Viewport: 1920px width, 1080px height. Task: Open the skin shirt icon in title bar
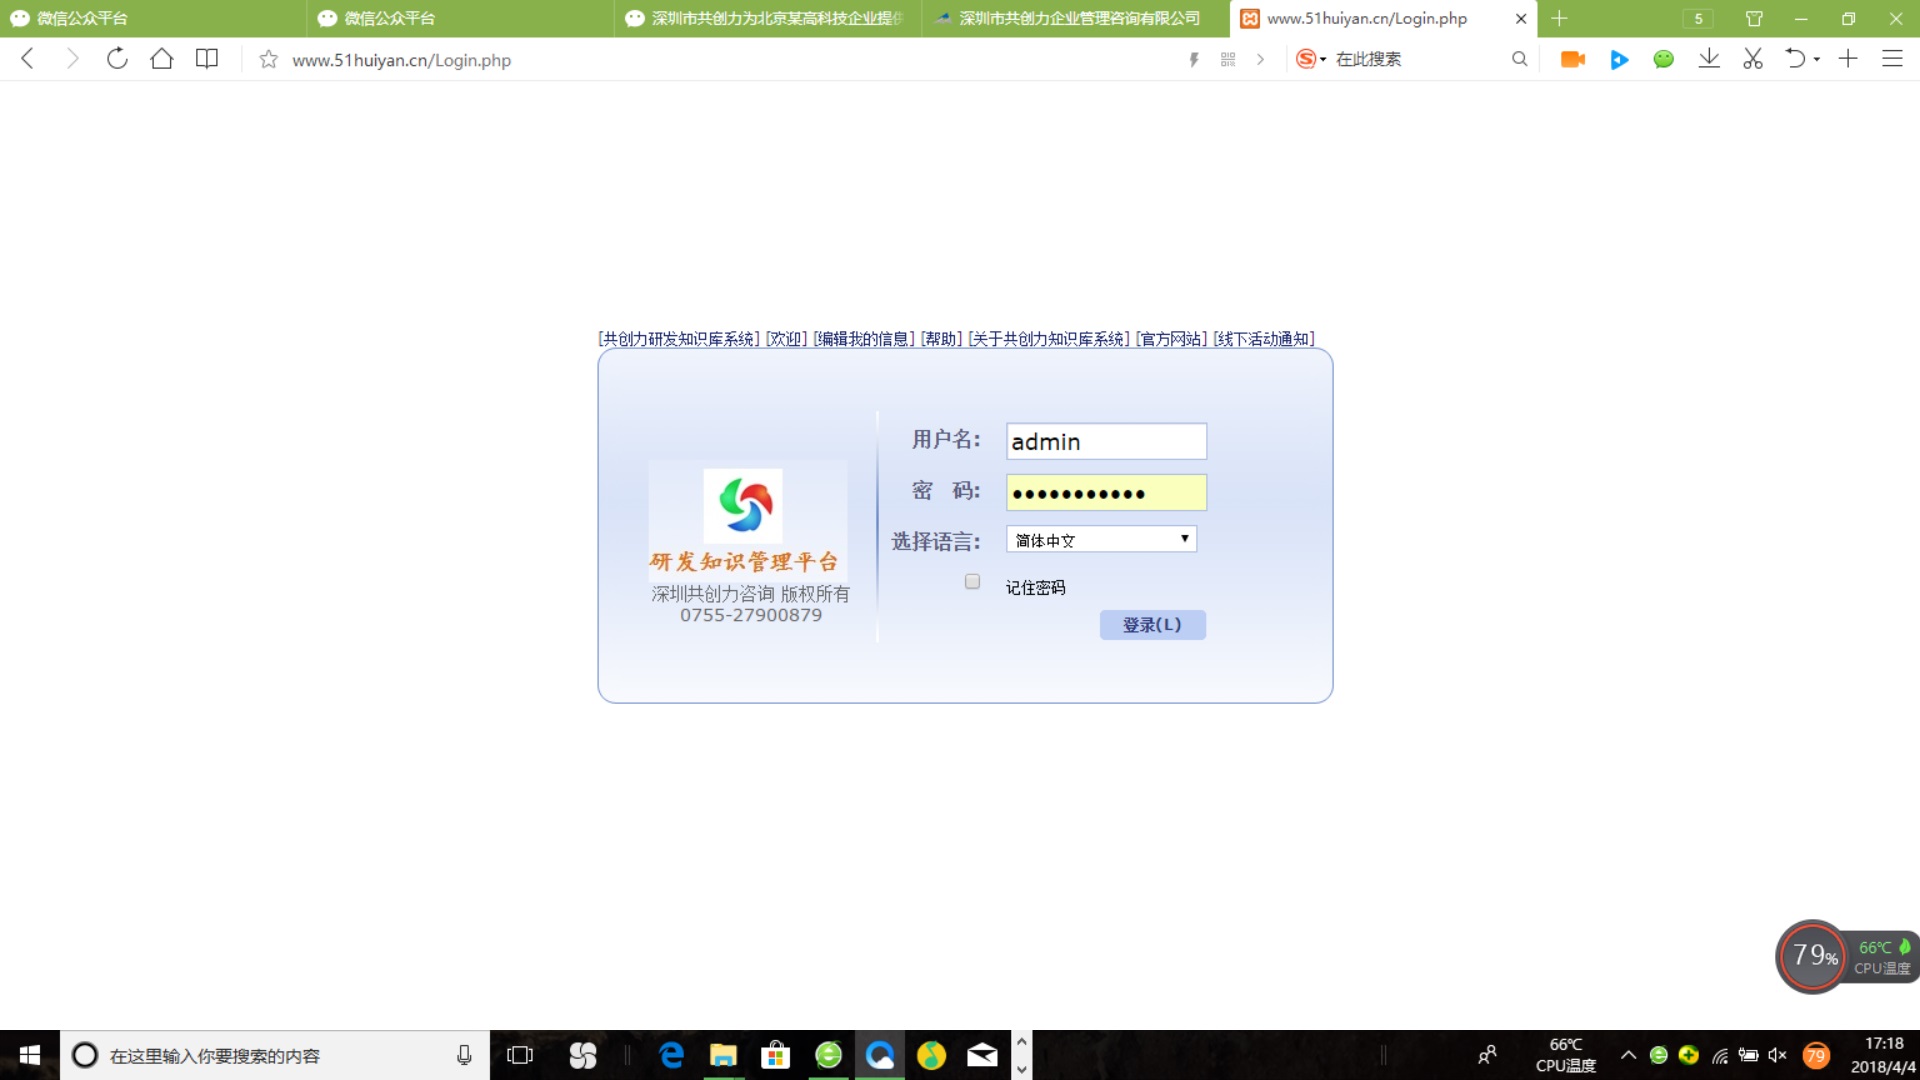1754,18
